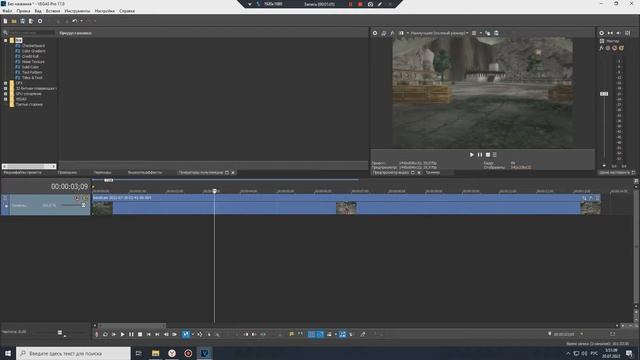Save preview snapshot to file
Image resolution: width=640 pixels, height=360 pixels.
pos(496,33)
